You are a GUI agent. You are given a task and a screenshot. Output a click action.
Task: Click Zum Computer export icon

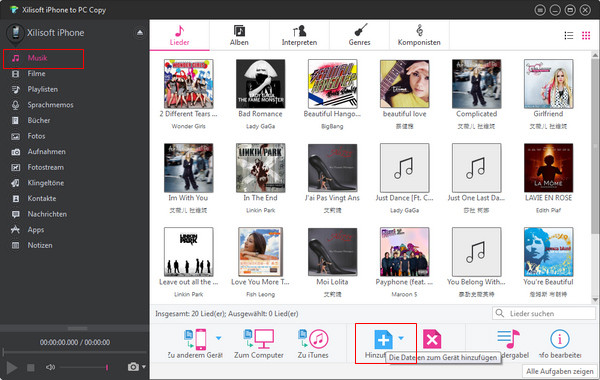pos(259,339)
